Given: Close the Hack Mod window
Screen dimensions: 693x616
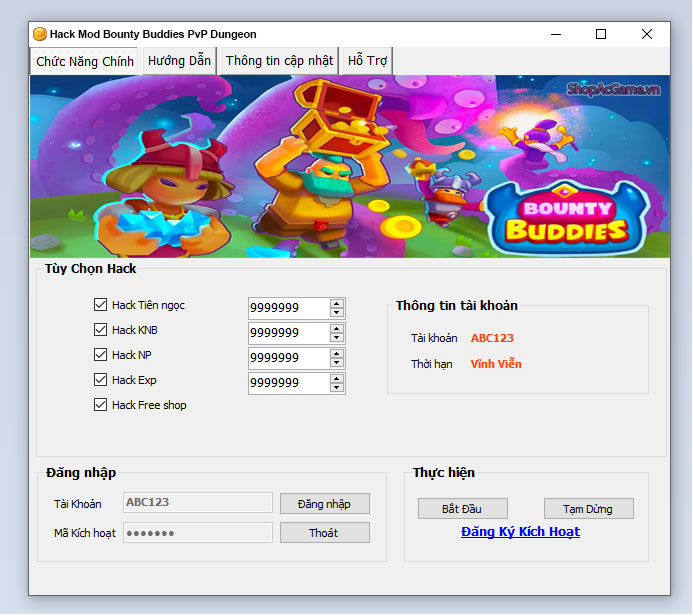Looking at the screenshot, I should [647, 34].
